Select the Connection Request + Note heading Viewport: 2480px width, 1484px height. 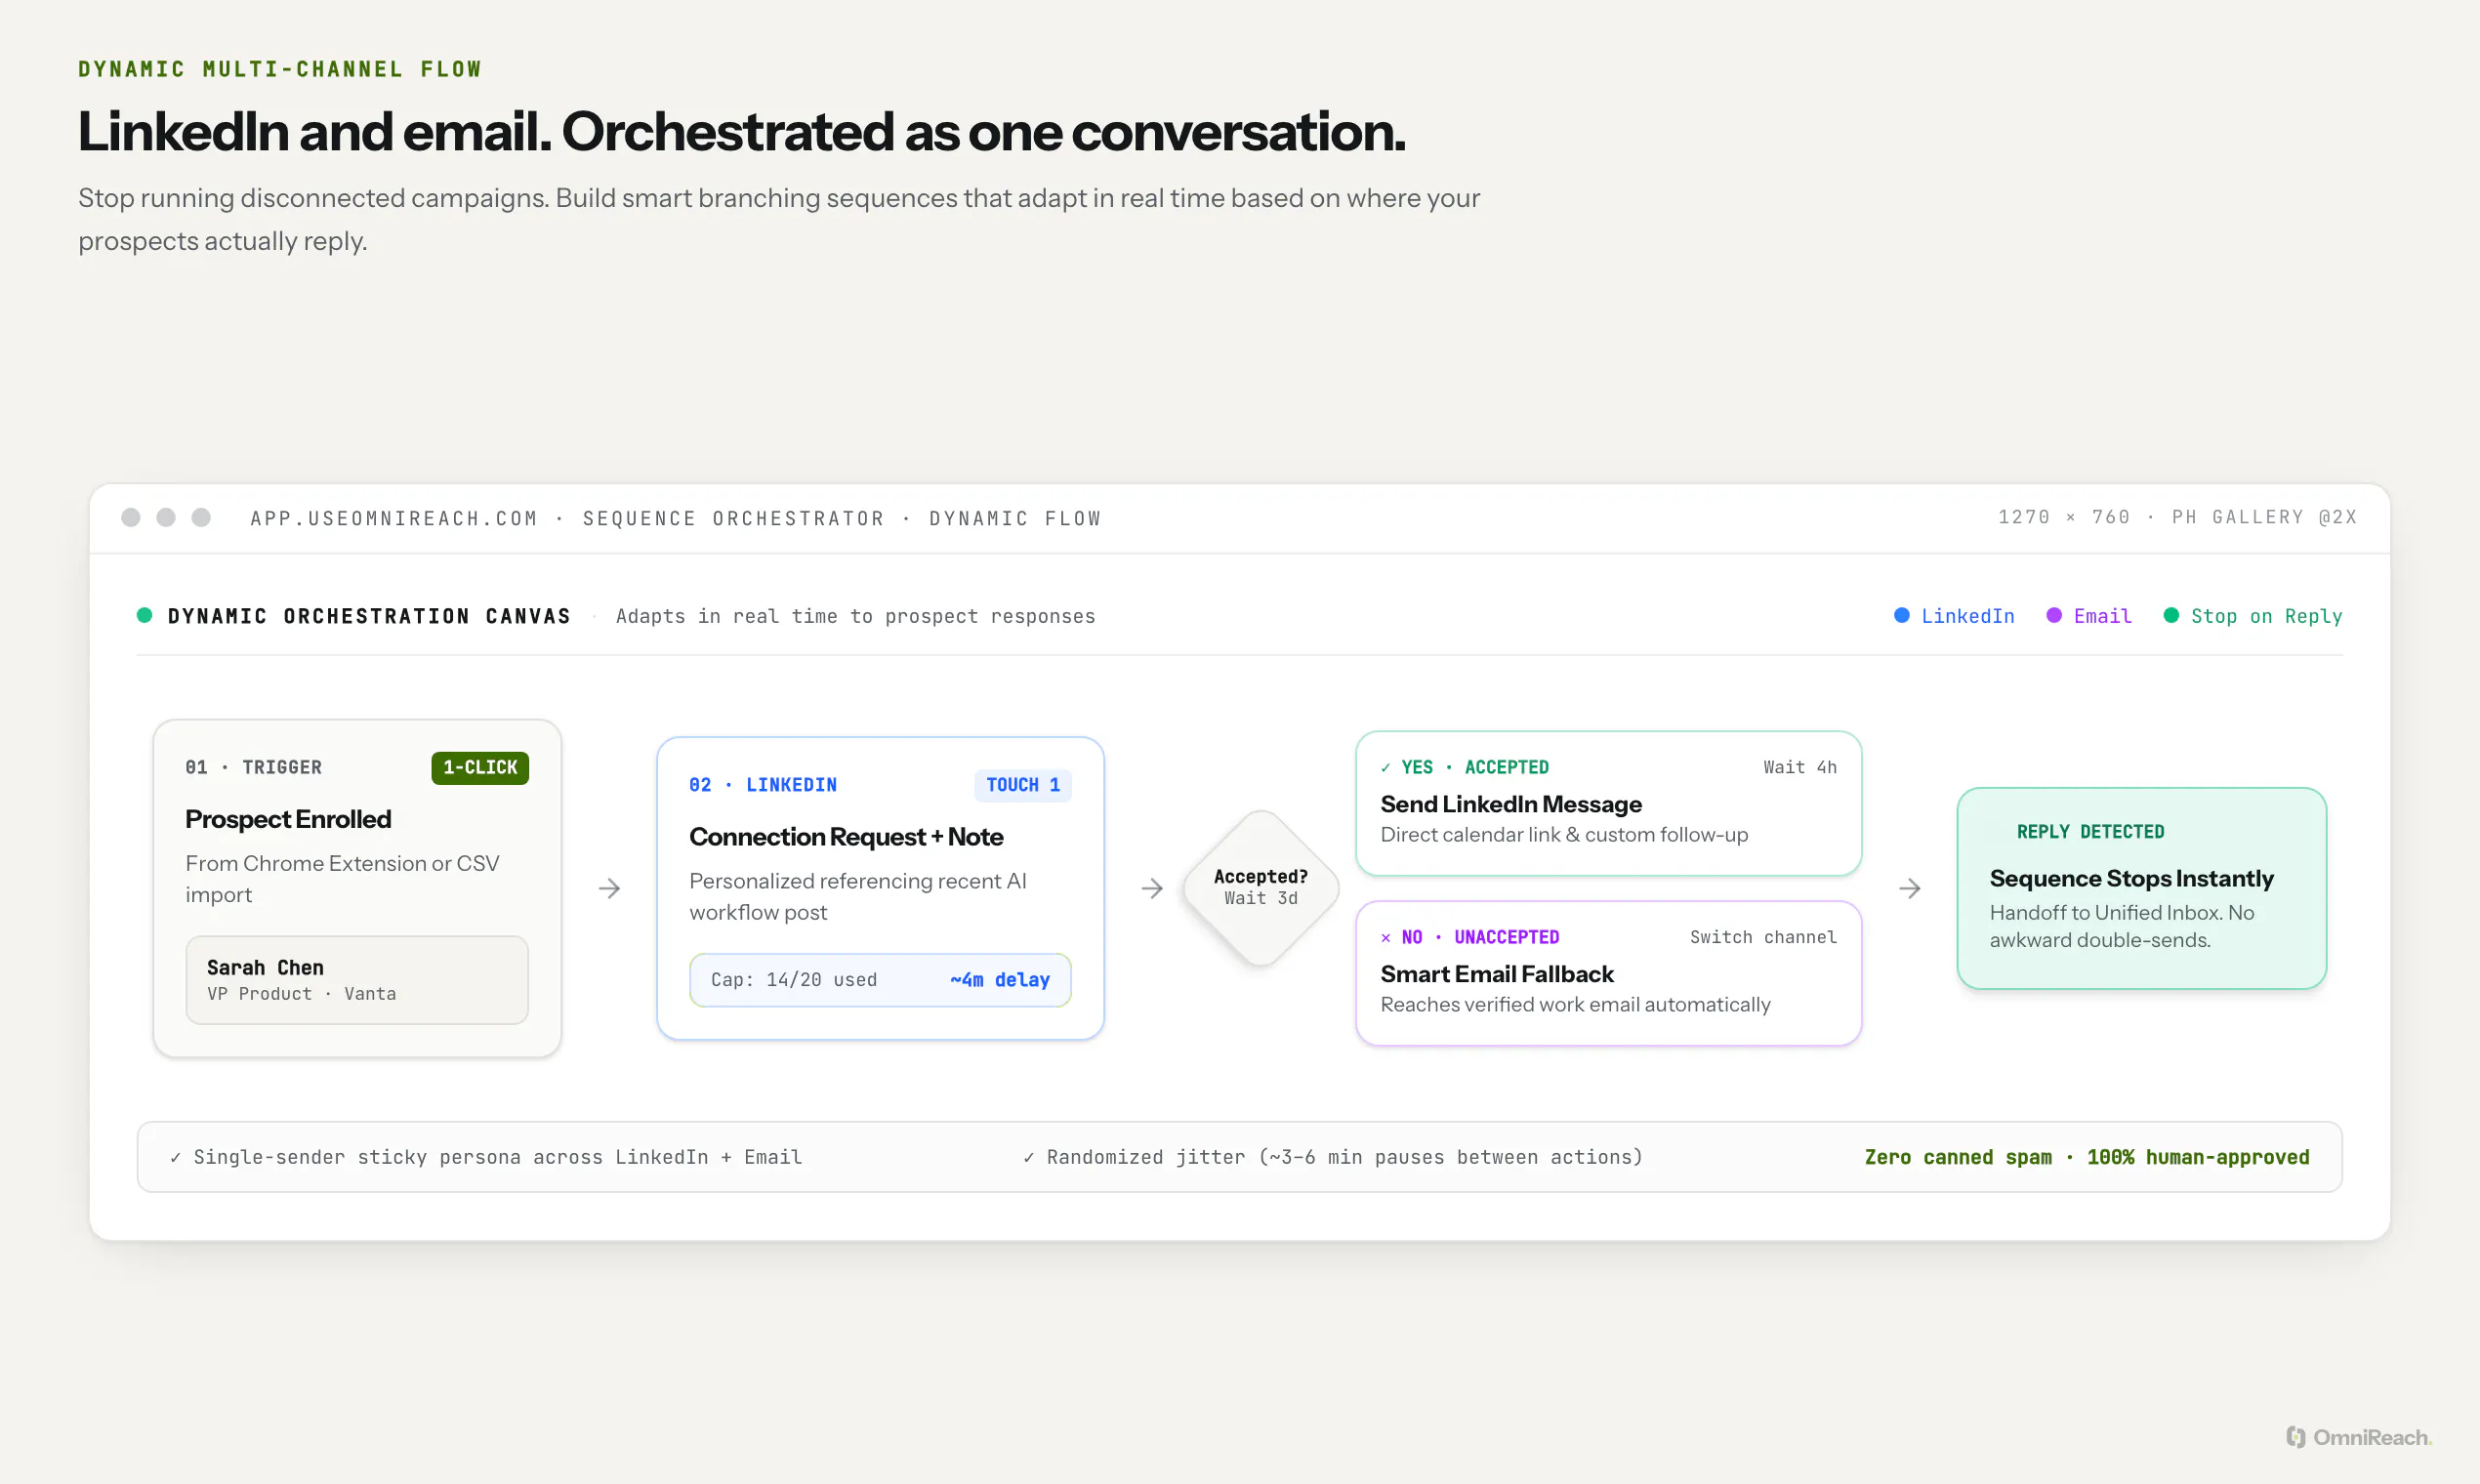(846, 837)
